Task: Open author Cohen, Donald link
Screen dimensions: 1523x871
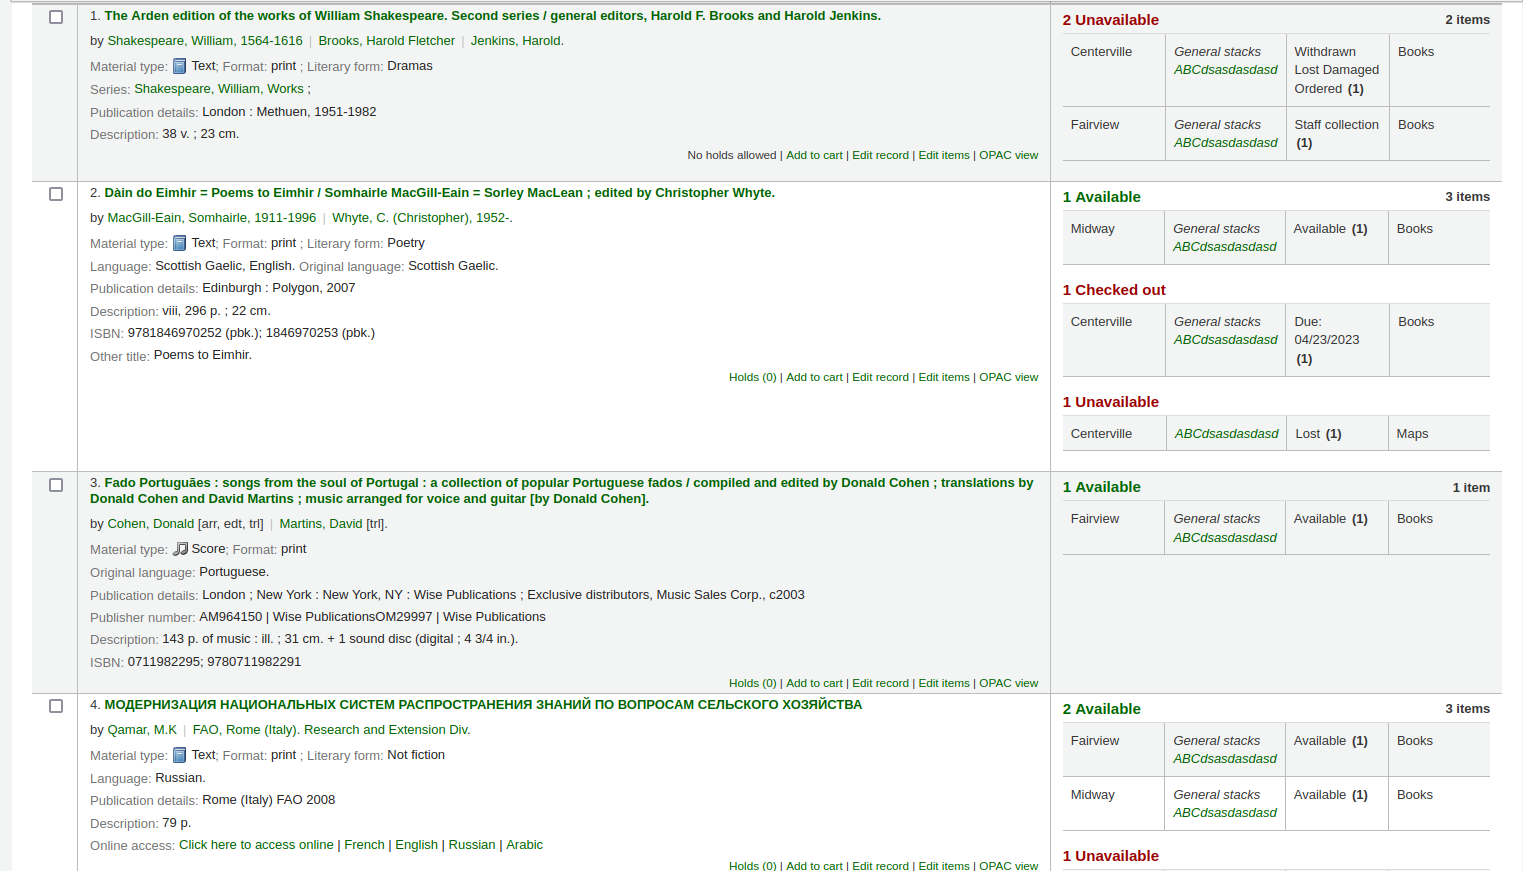Action: pos(151,524)
